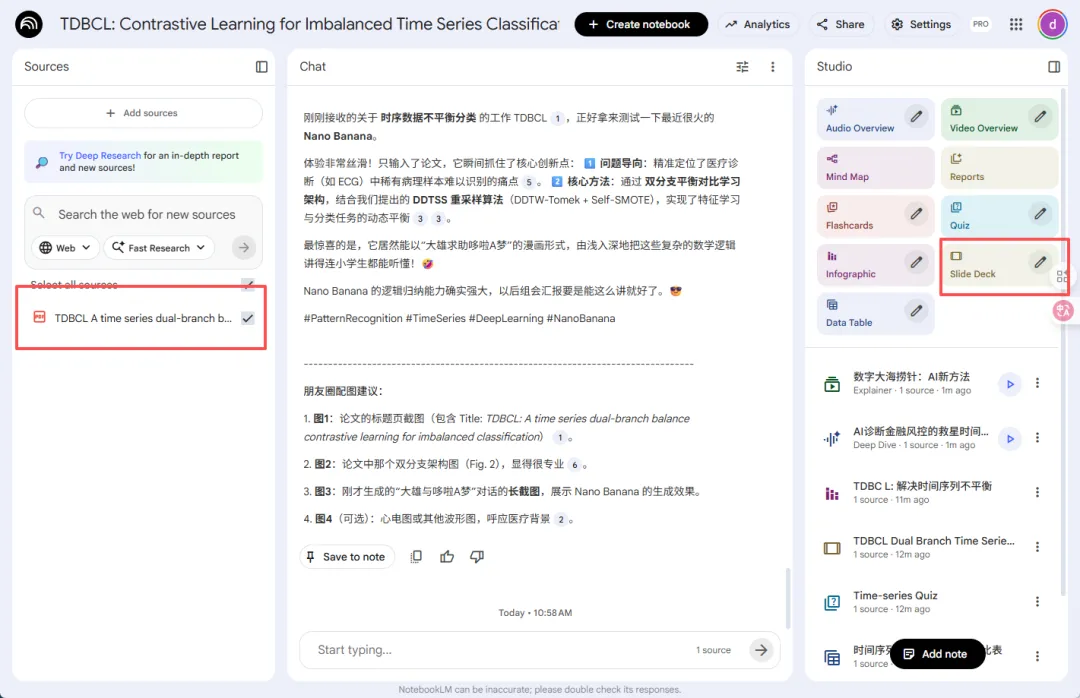Screen dimensions: 1080x698
Task: Click the Share button
Action: pyautogui.click(x=840, y=24)
